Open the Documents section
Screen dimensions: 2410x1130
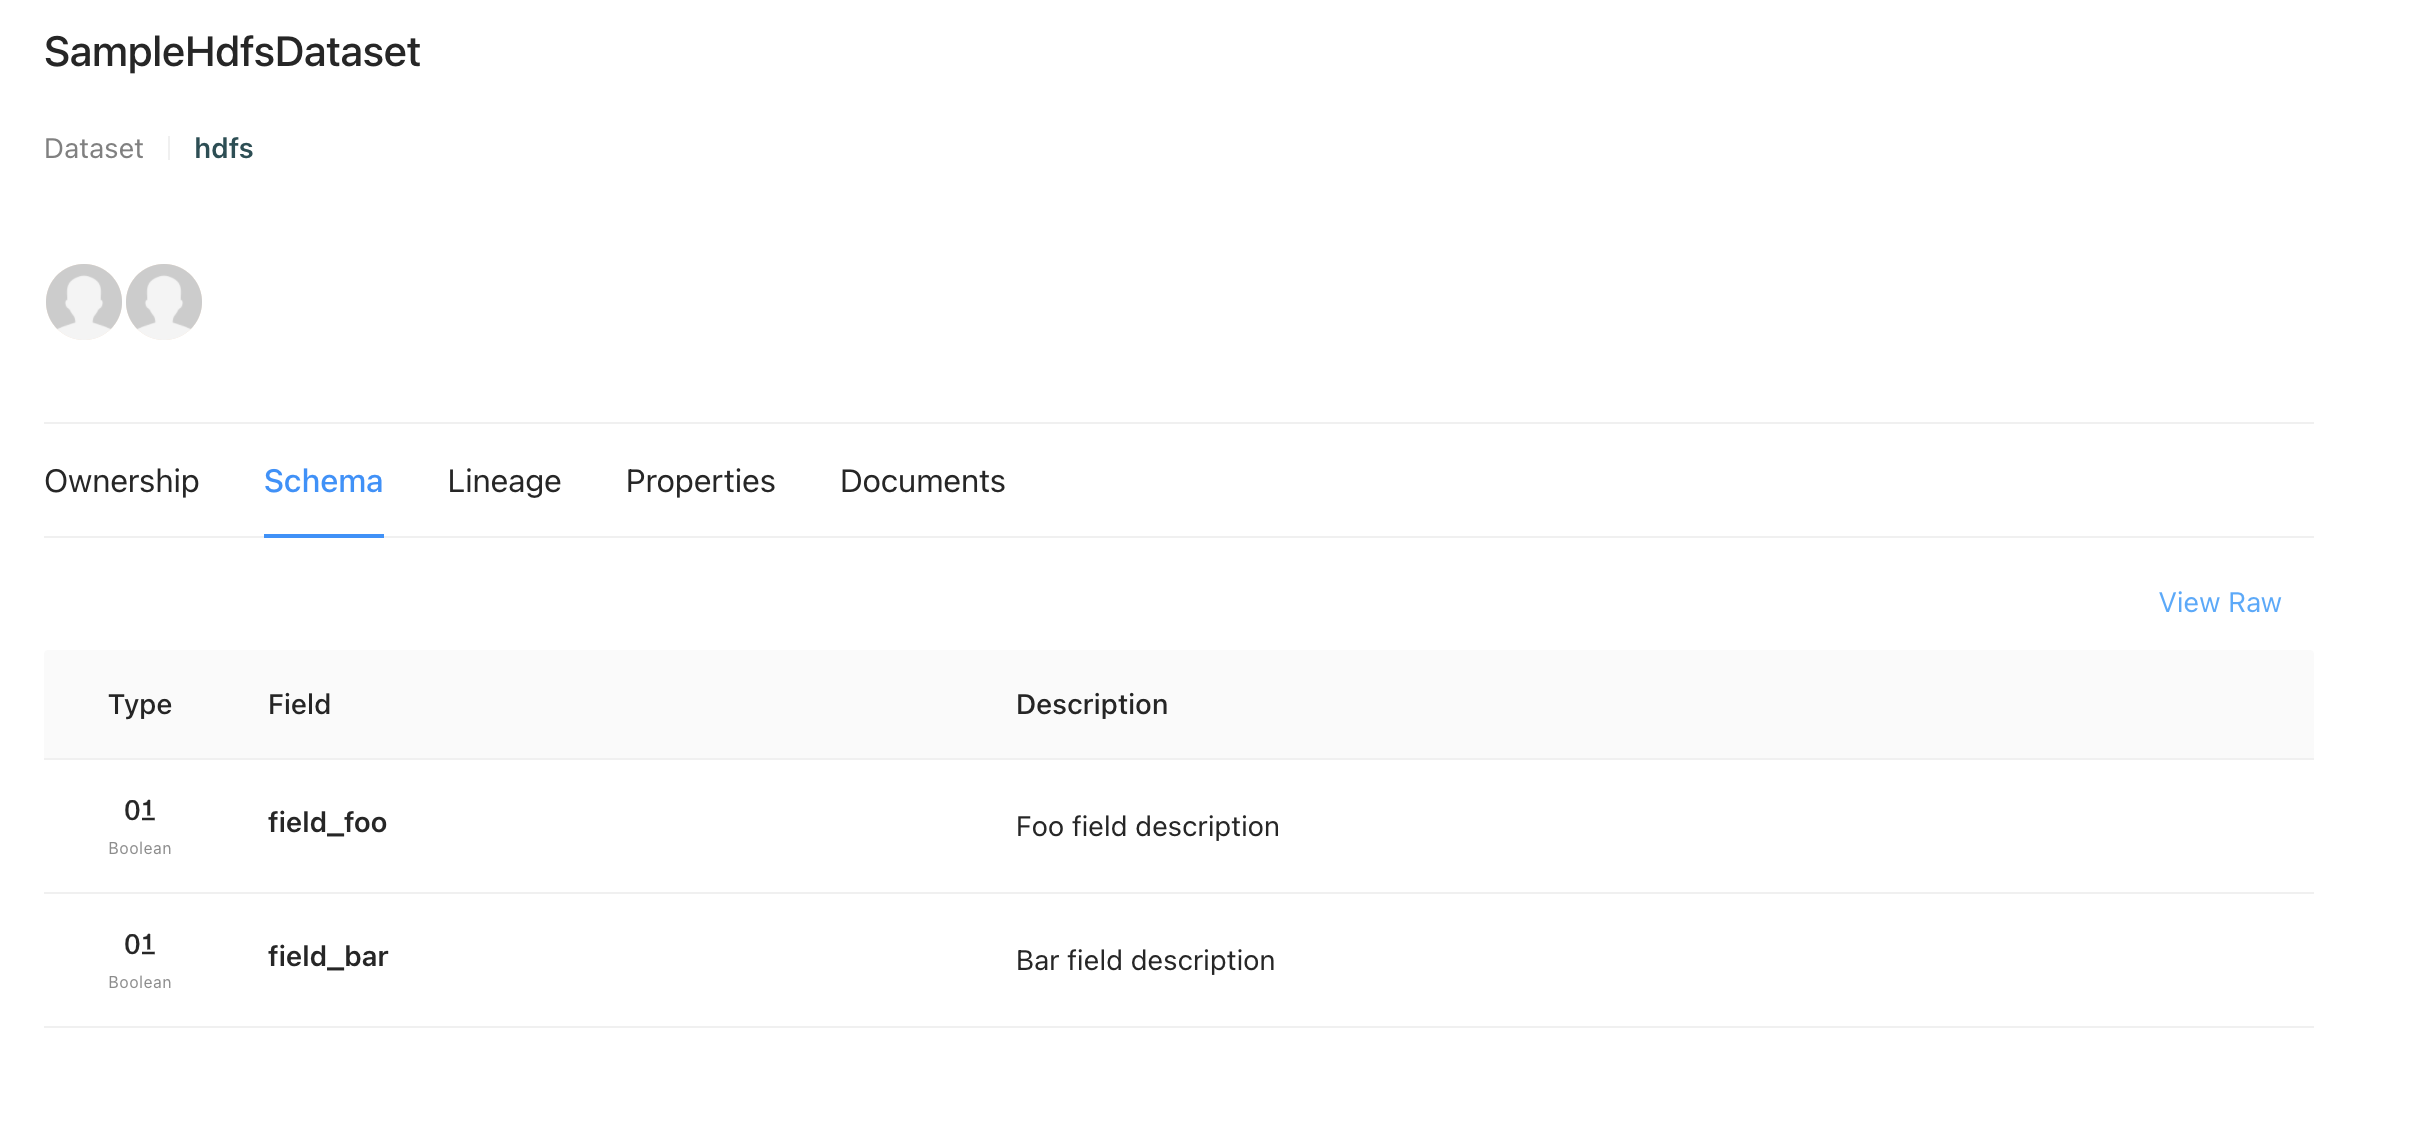pyautogui.click(x=922, y=481)
